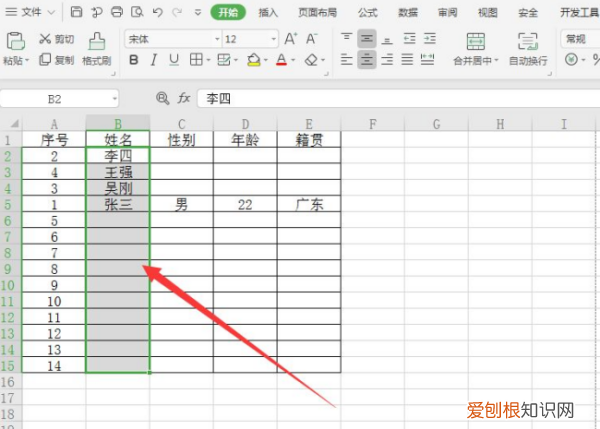Image resolution: width=600 pixels, height=429 pixels.
Task: Click the Paste clipboard icon
Action: pyautogui.click(x=16, y=41)
